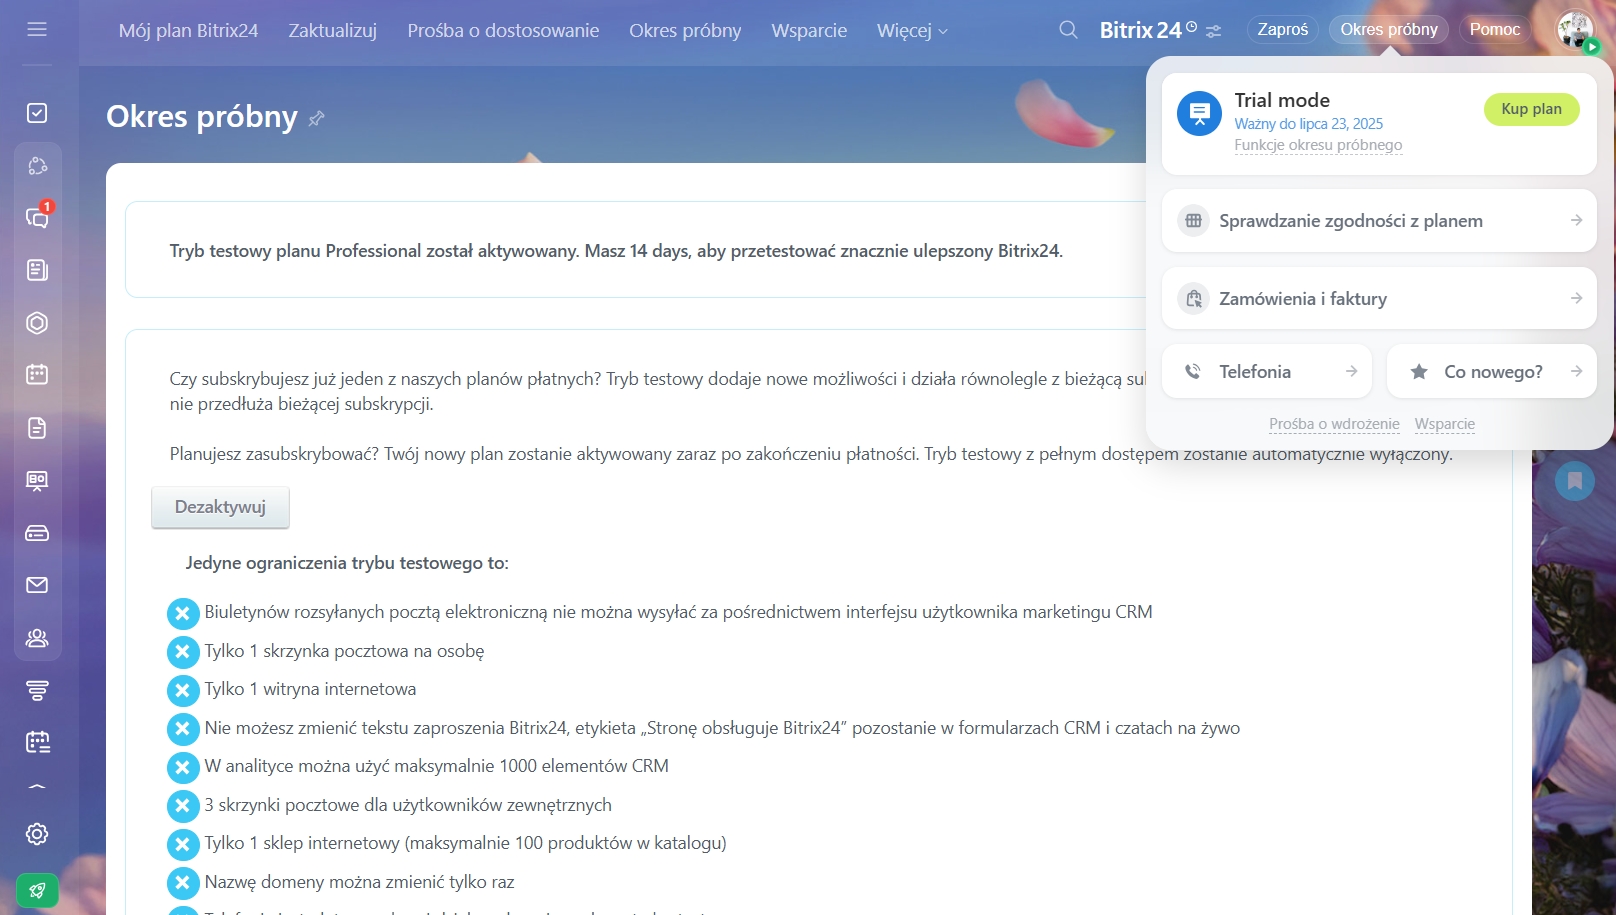1616x915 pixels.
Task: Click the Bitrix24 logo text
Action: [x=1141, y=30]
